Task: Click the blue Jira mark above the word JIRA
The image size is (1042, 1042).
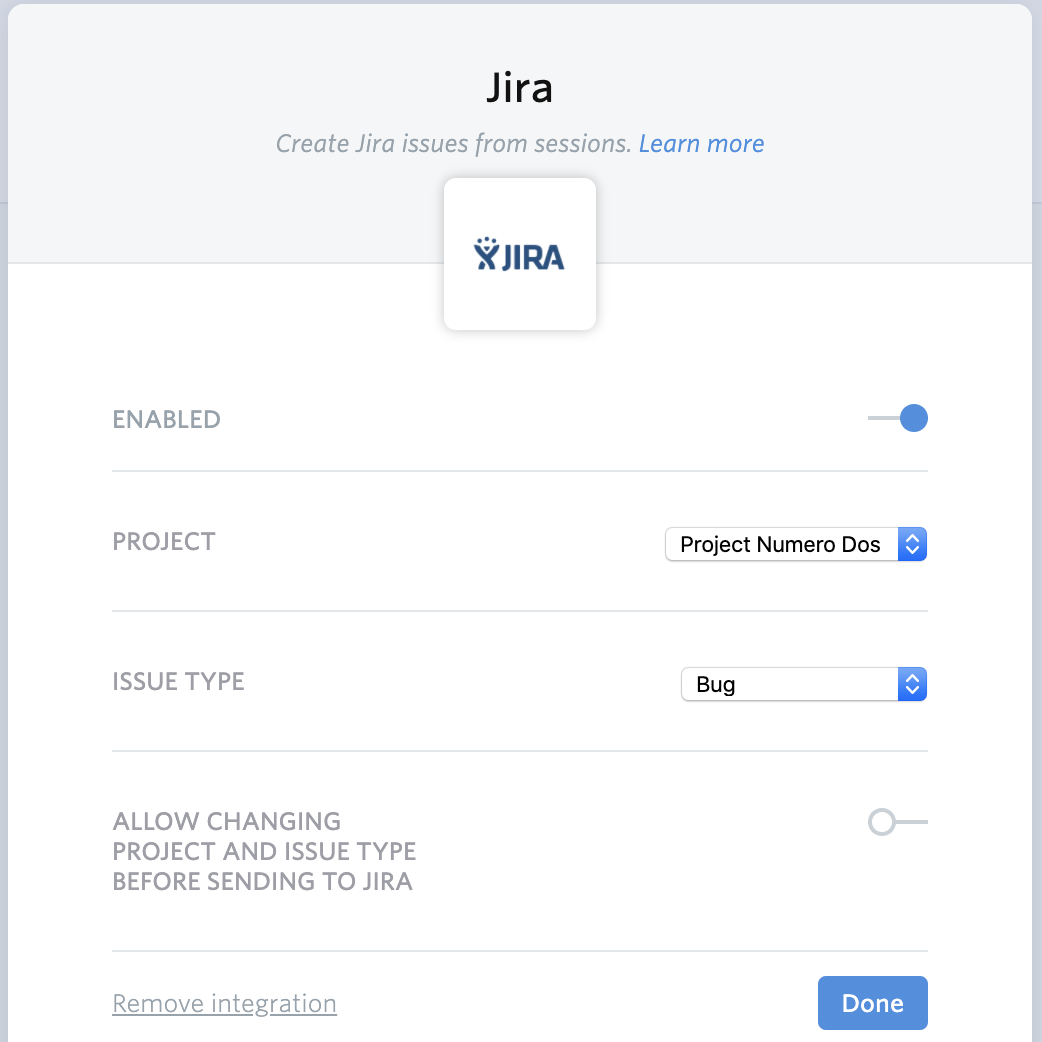Action: point(487,246)
